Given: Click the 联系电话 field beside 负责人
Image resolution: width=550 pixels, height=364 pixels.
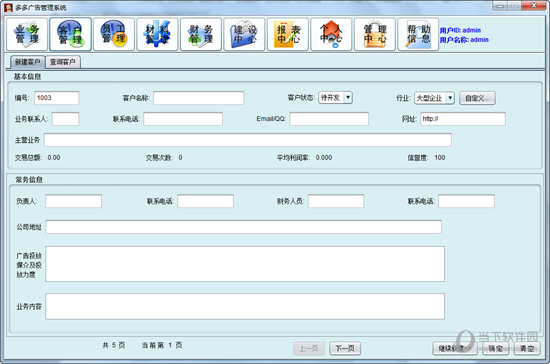Looking at the screenshot, I should tap(206, 201).
